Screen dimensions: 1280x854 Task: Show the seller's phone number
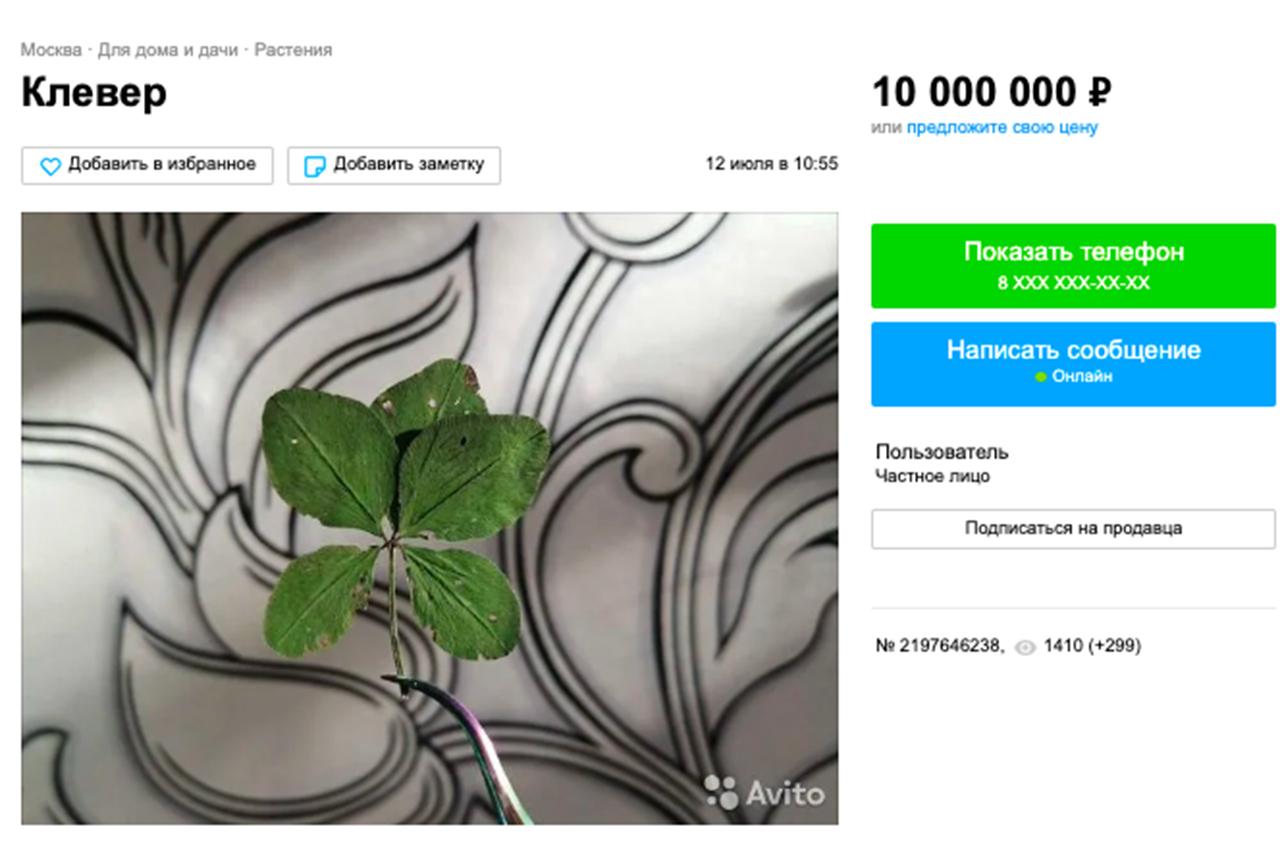click(x=1073, y=266)
